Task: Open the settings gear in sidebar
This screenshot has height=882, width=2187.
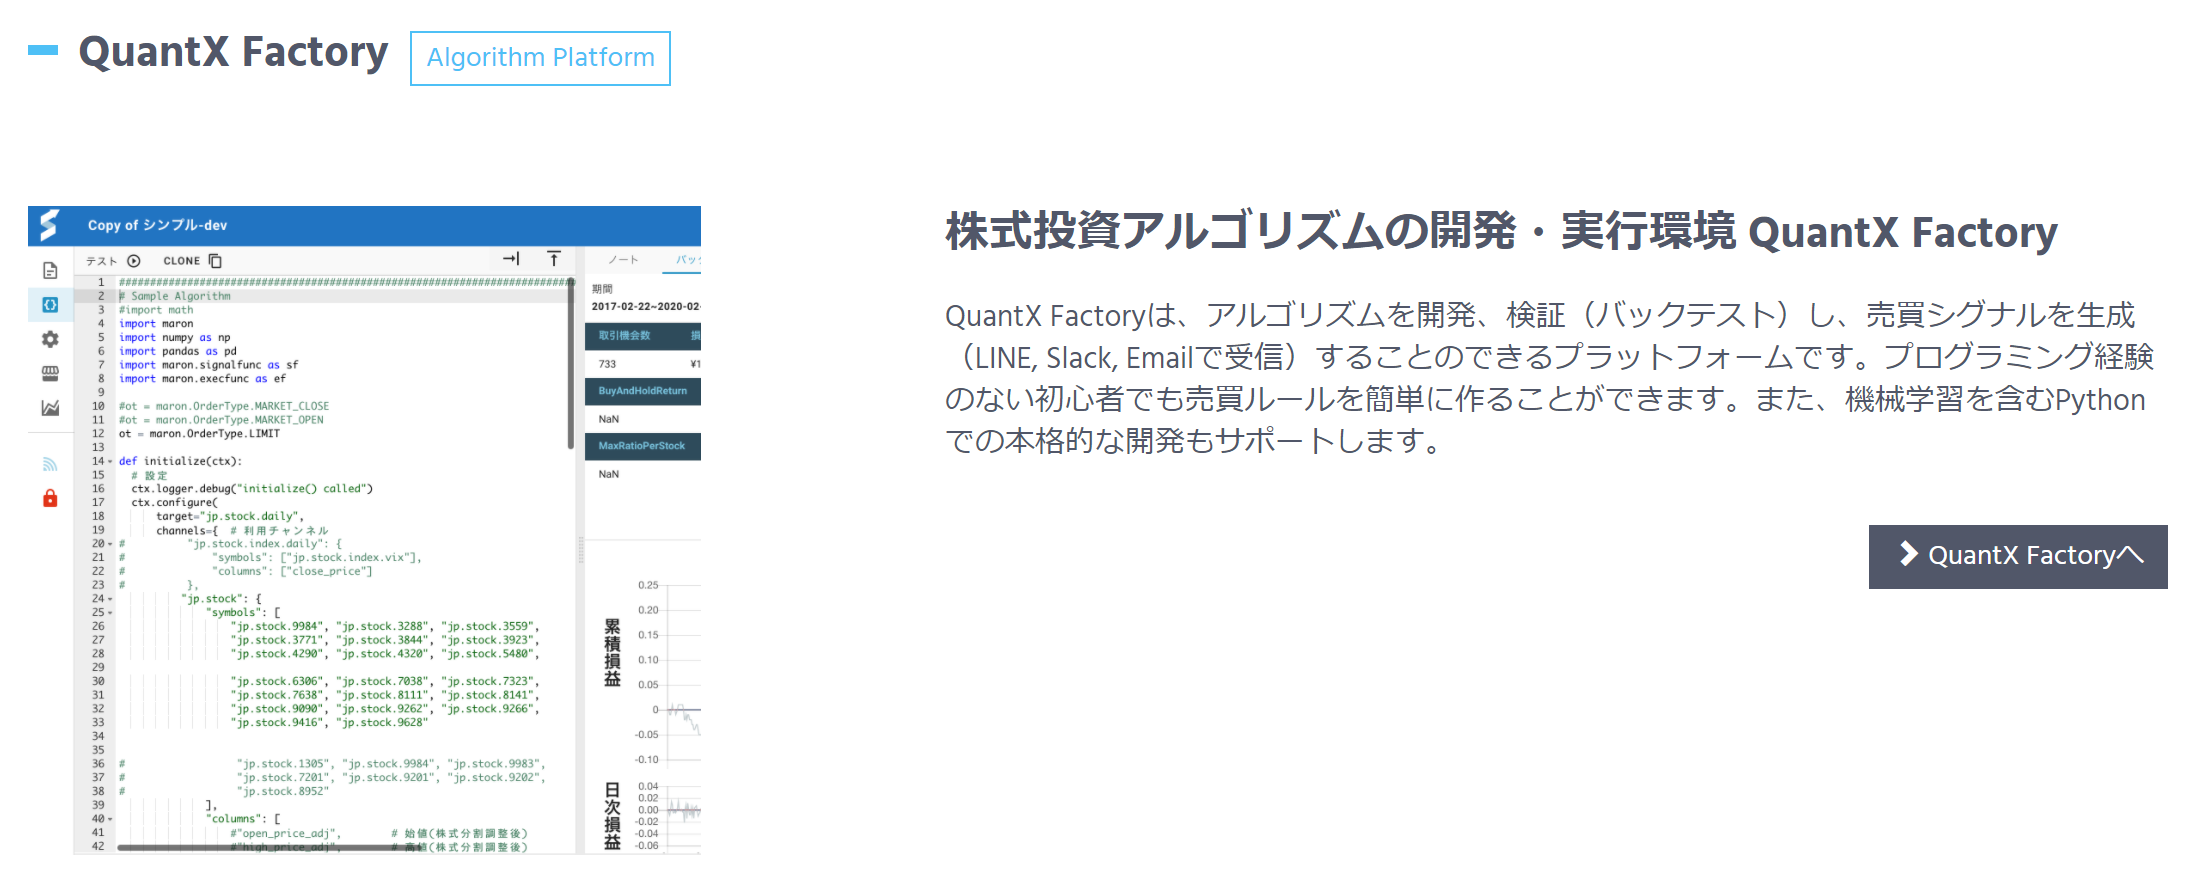Action: pyautogui.click(x=50, y=339)
